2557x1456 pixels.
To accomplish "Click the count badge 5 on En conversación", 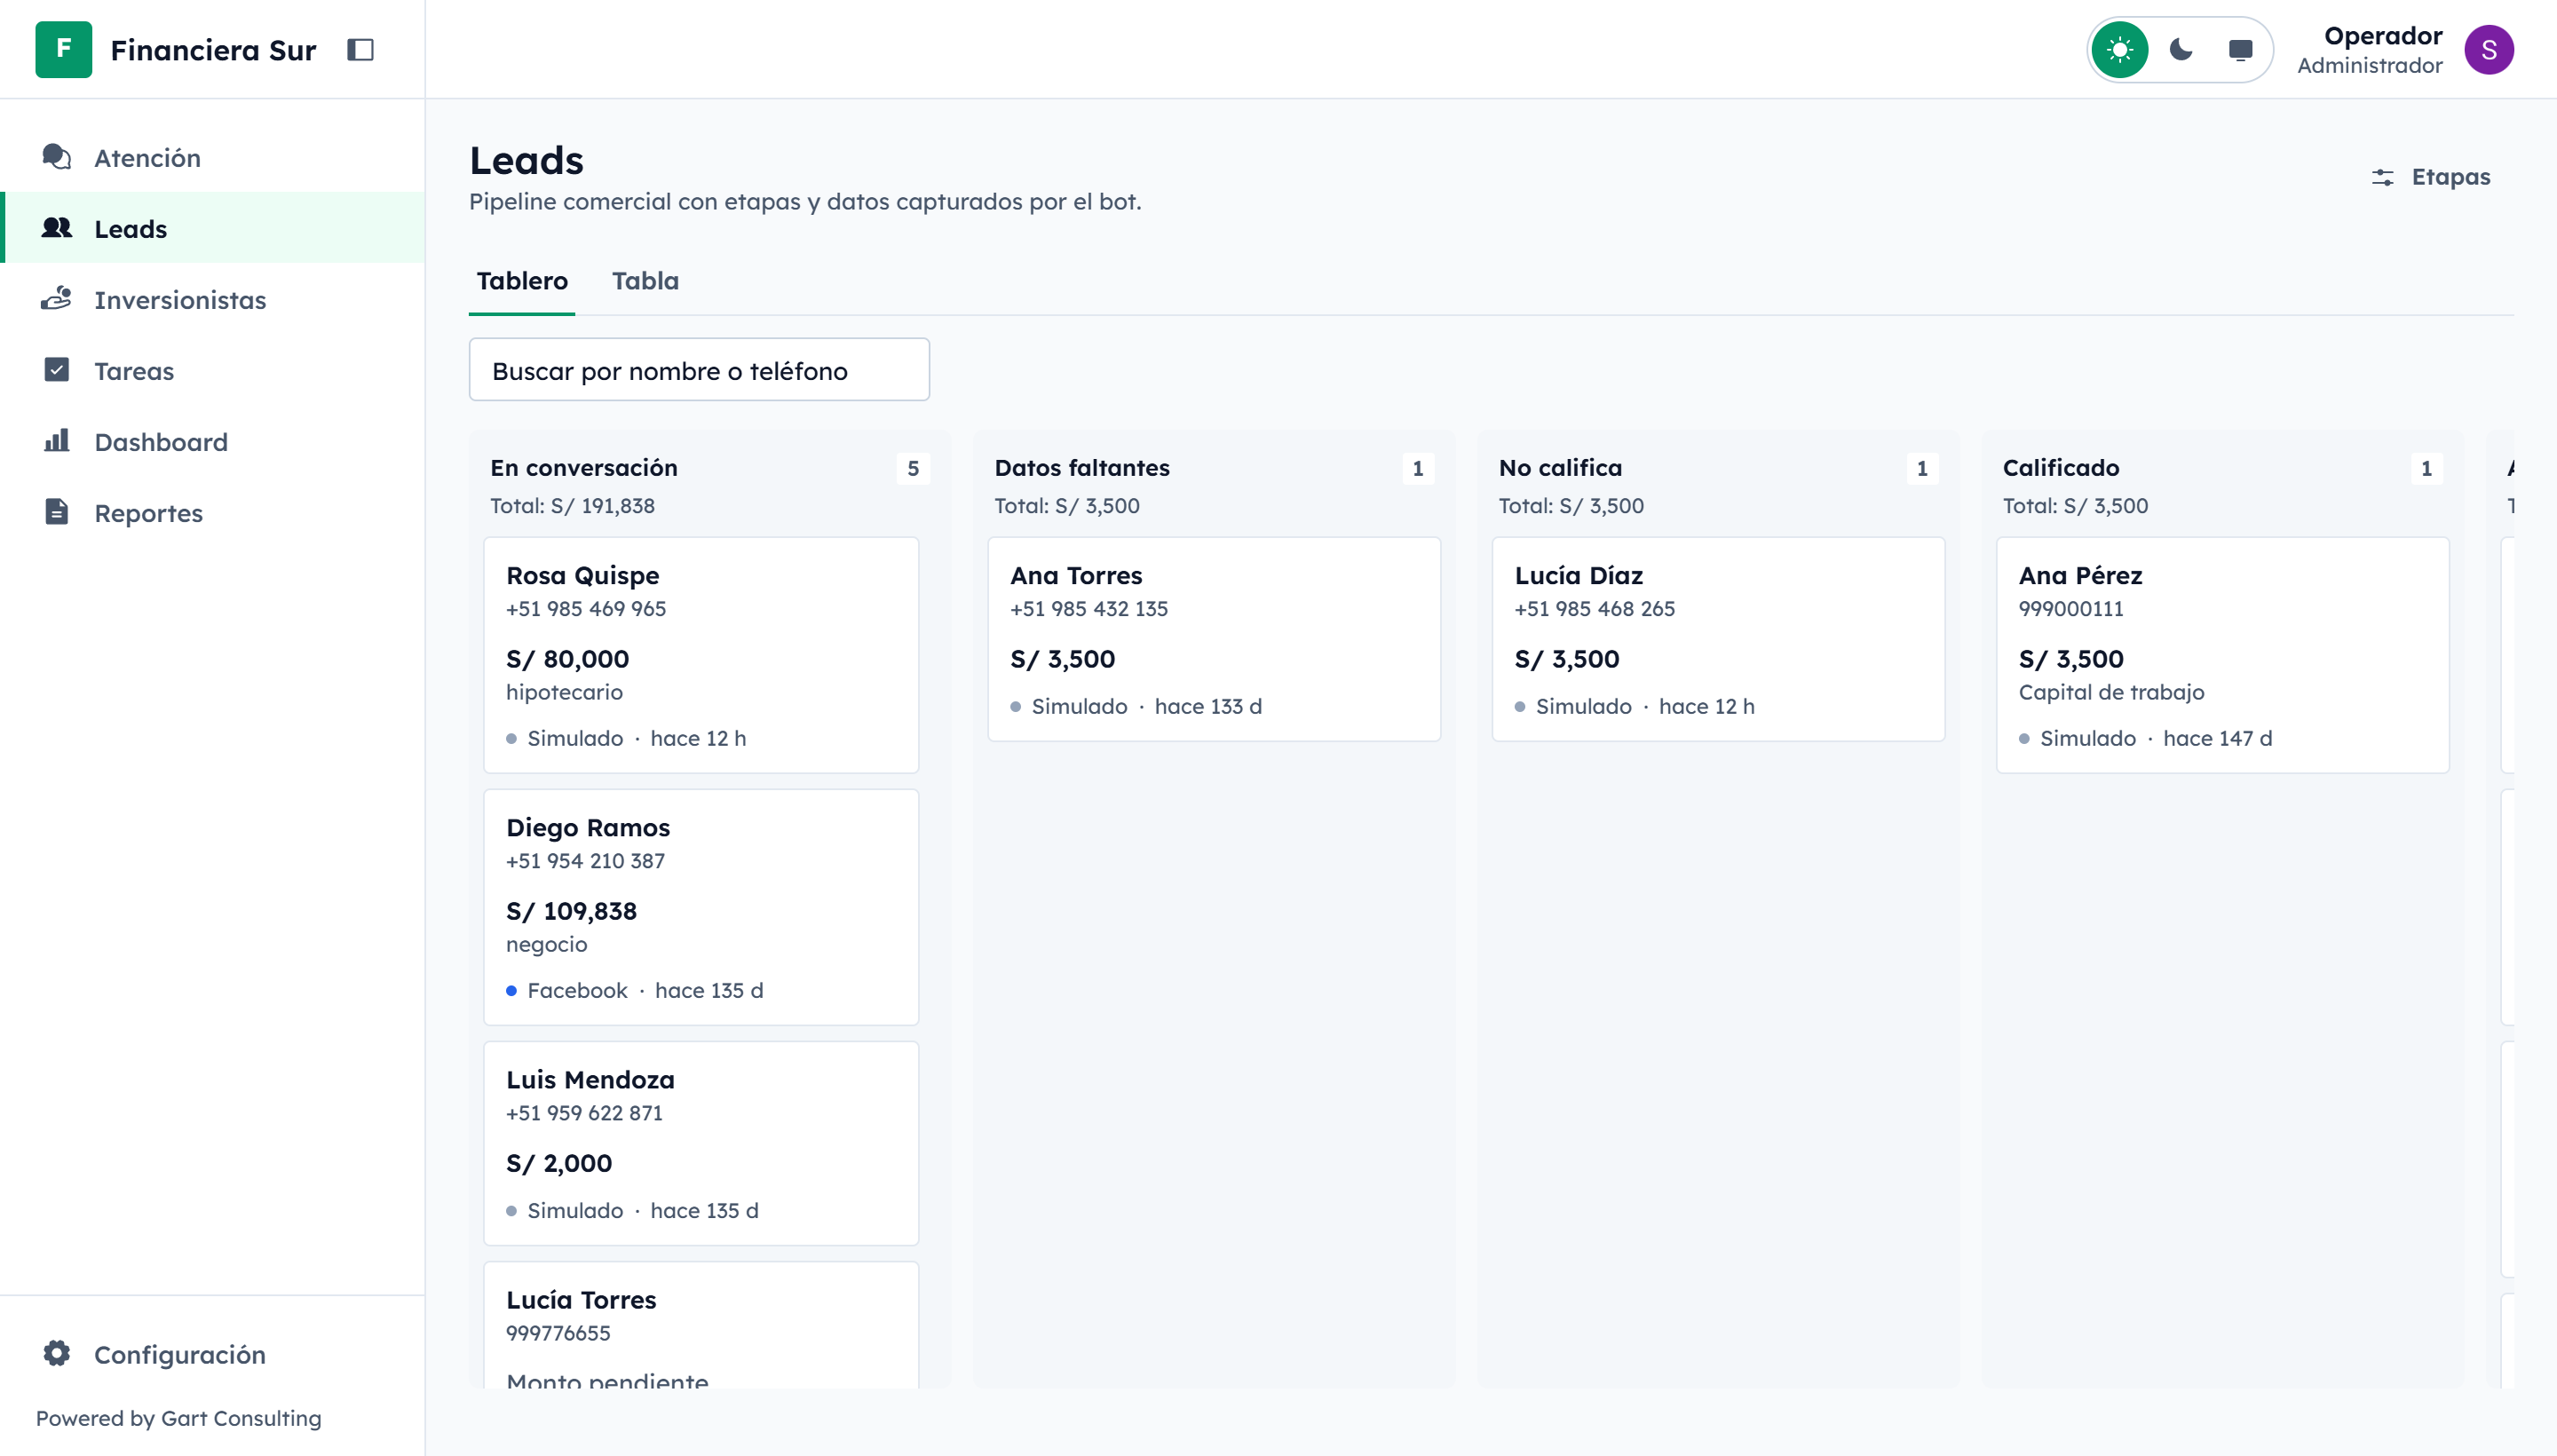I will tap(913, 468).
